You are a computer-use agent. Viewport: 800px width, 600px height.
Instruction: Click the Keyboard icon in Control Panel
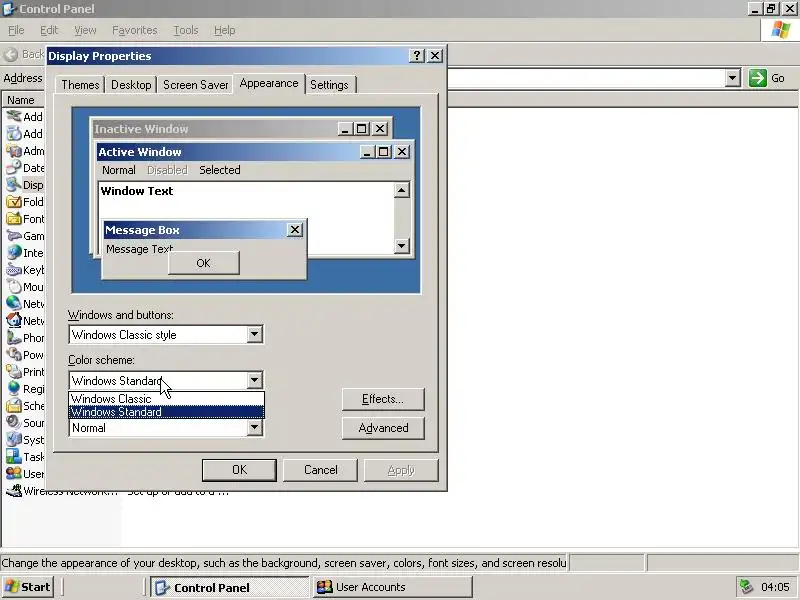click(14, 269)
